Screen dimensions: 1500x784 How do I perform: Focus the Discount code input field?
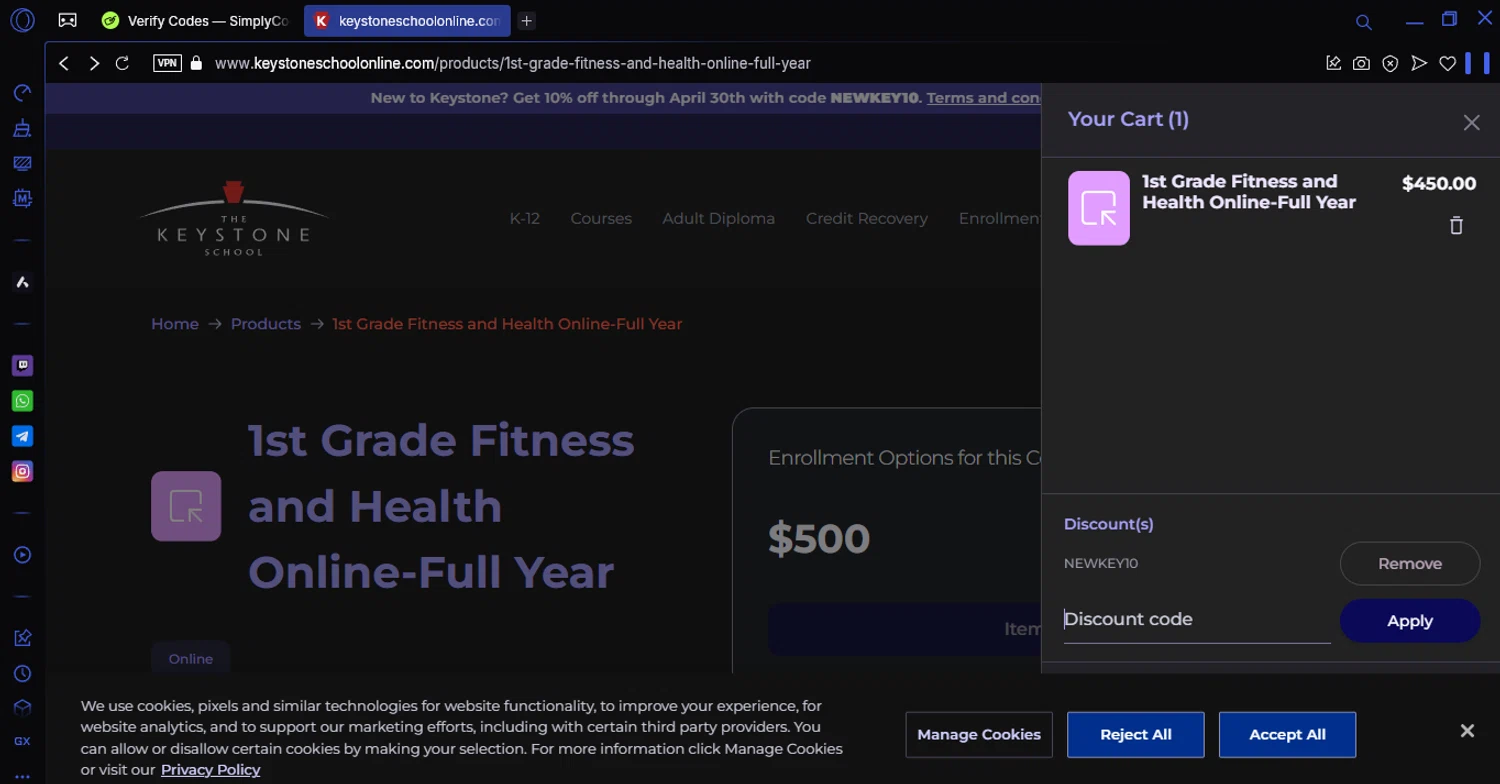1197,620
